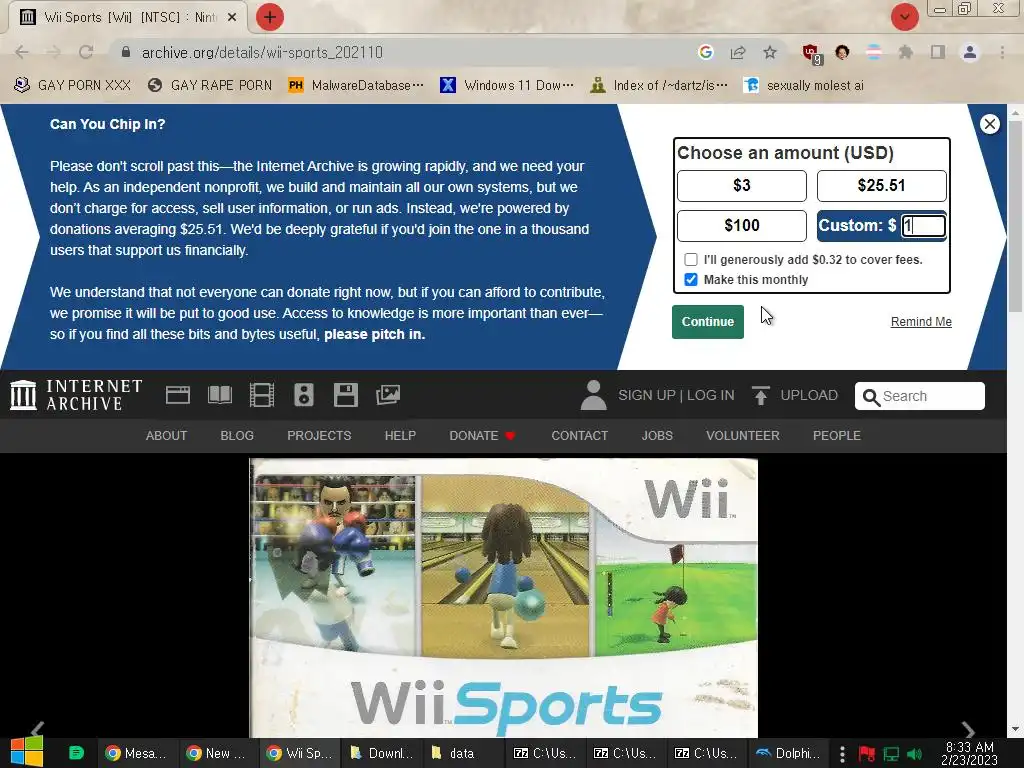
Task: Go to next carousel image arrow
Action: tap(968, 730)
